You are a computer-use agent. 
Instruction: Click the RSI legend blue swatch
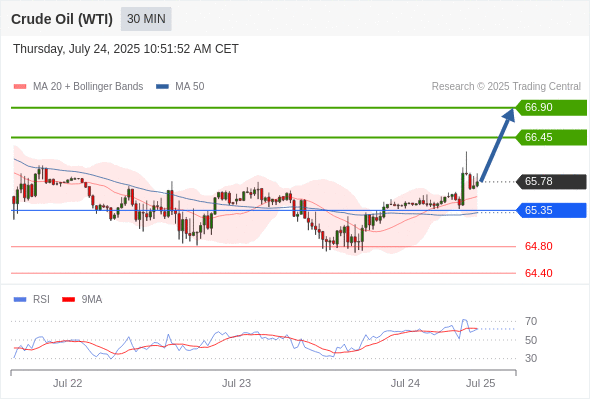coord(20,300)
